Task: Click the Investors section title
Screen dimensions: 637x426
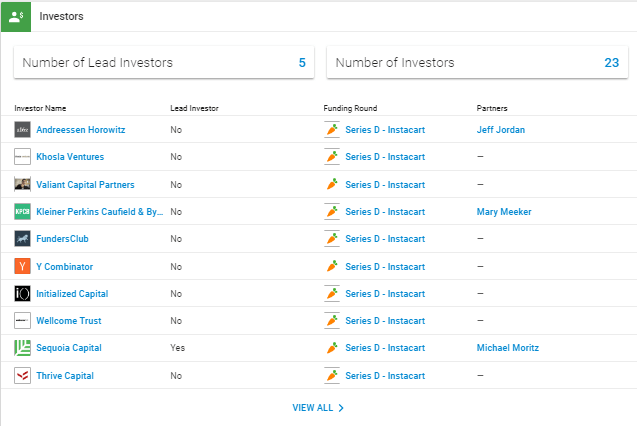Action: [61, 16]
